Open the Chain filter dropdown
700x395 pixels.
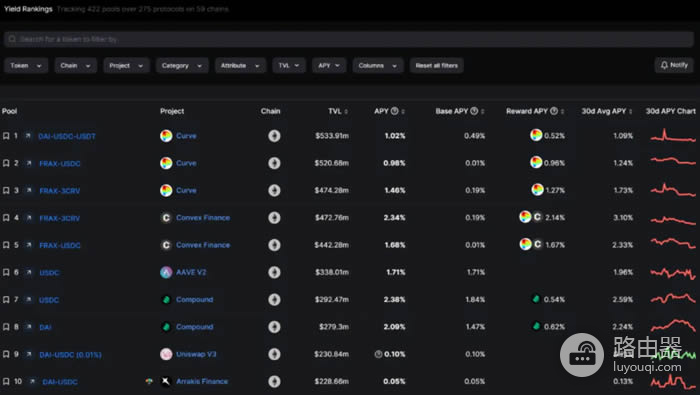coord(75,66)
